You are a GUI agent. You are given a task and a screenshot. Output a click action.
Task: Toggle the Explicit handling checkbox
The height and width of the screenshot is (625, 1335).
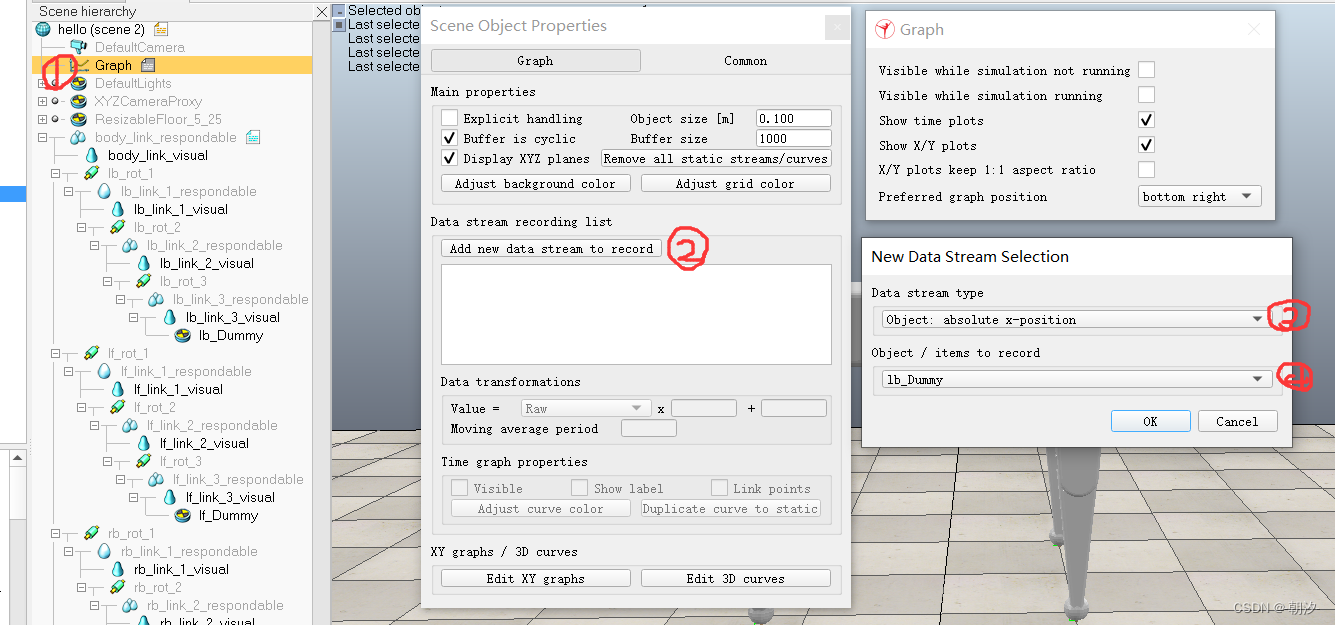(x=449, y=117)
